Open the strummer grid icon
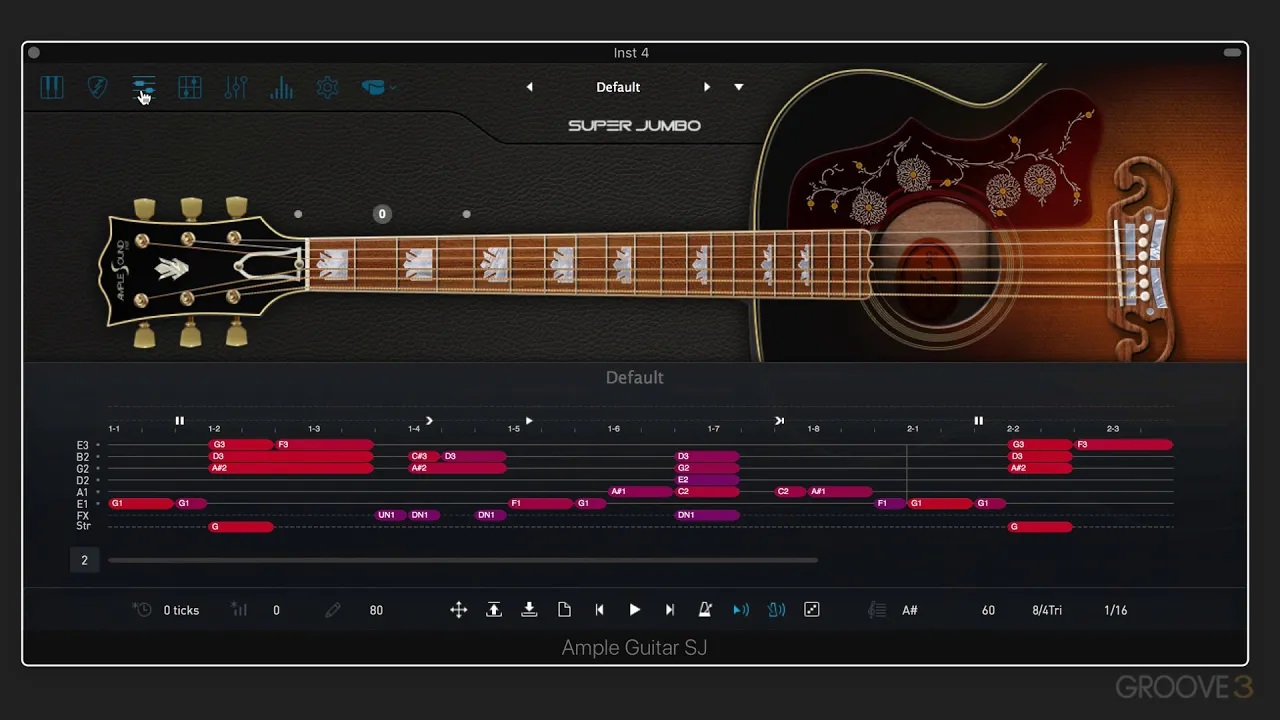1280x720 pixels. coord(190,87)
